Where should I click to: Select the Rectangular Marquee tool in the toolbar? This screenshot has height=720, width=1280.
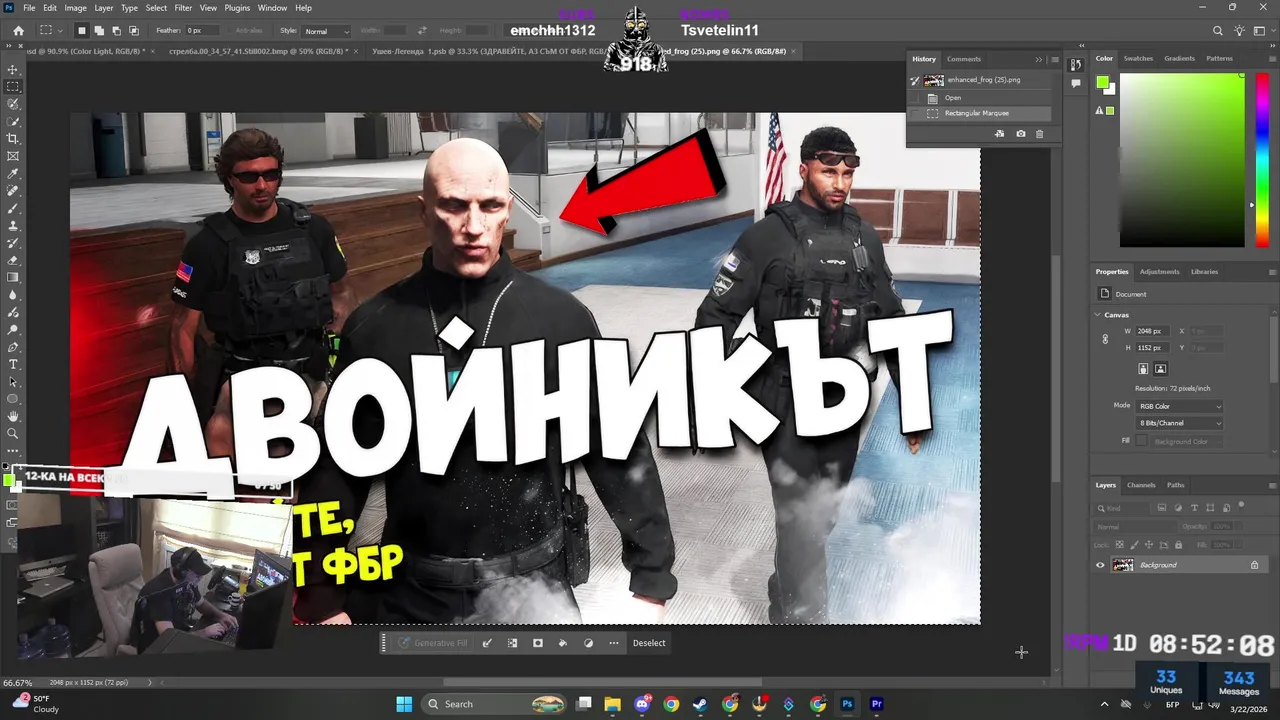13,86
